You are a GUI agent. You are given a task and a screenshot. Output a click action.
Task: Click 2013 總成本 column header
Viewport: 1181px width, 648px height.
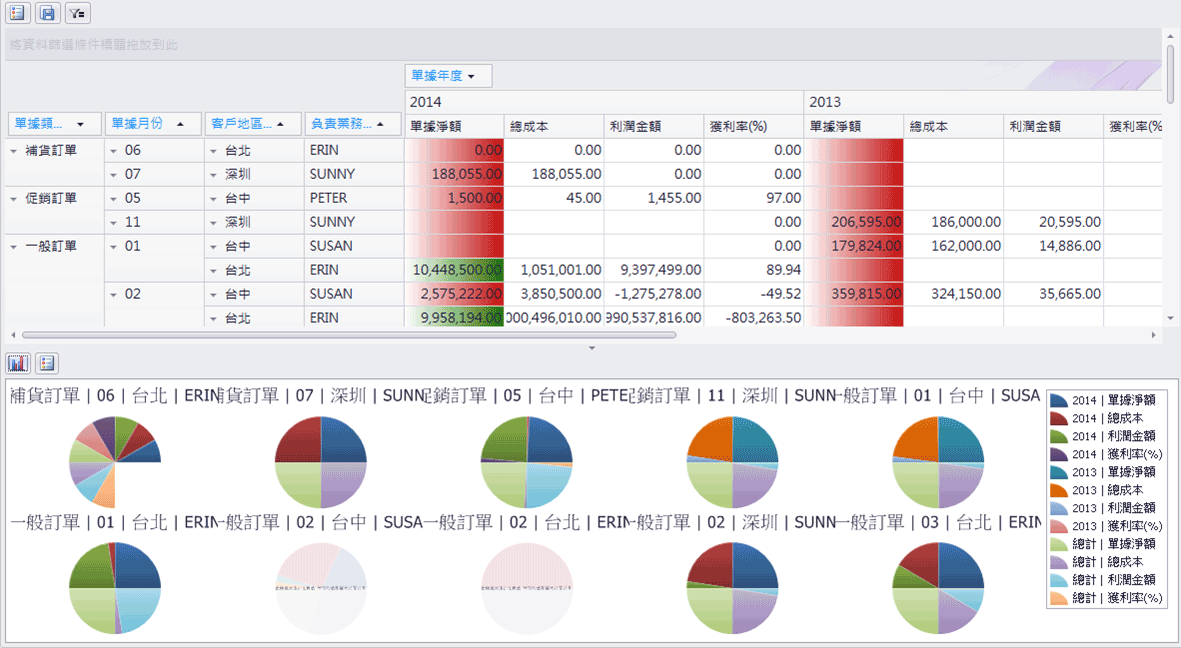[x=954, y=127]
